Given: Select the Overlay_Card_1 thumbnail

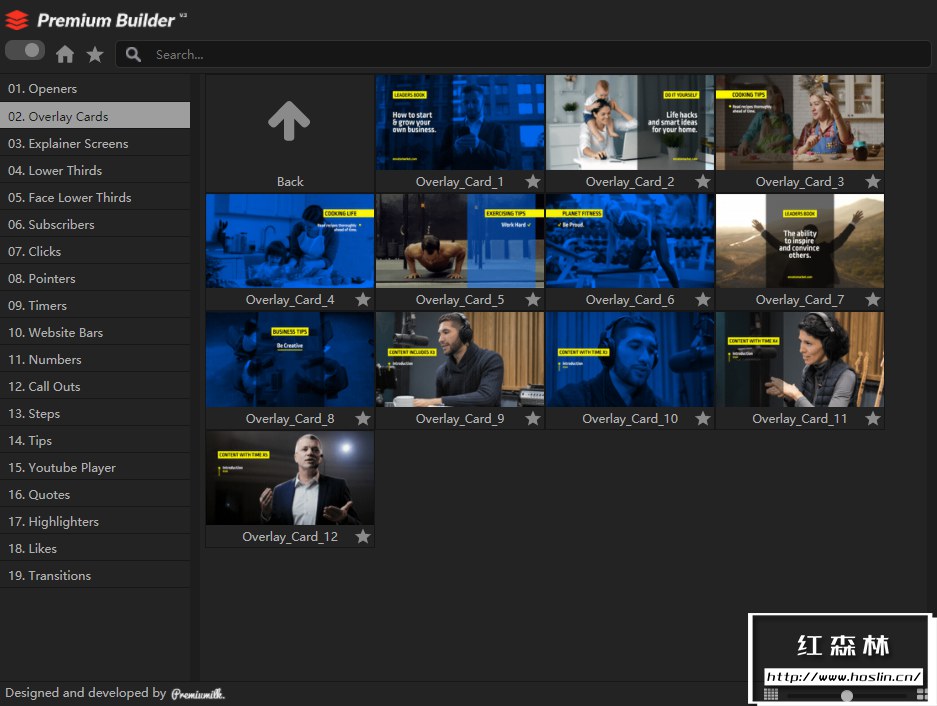Looking at the screenshot, I should point(460,123).
